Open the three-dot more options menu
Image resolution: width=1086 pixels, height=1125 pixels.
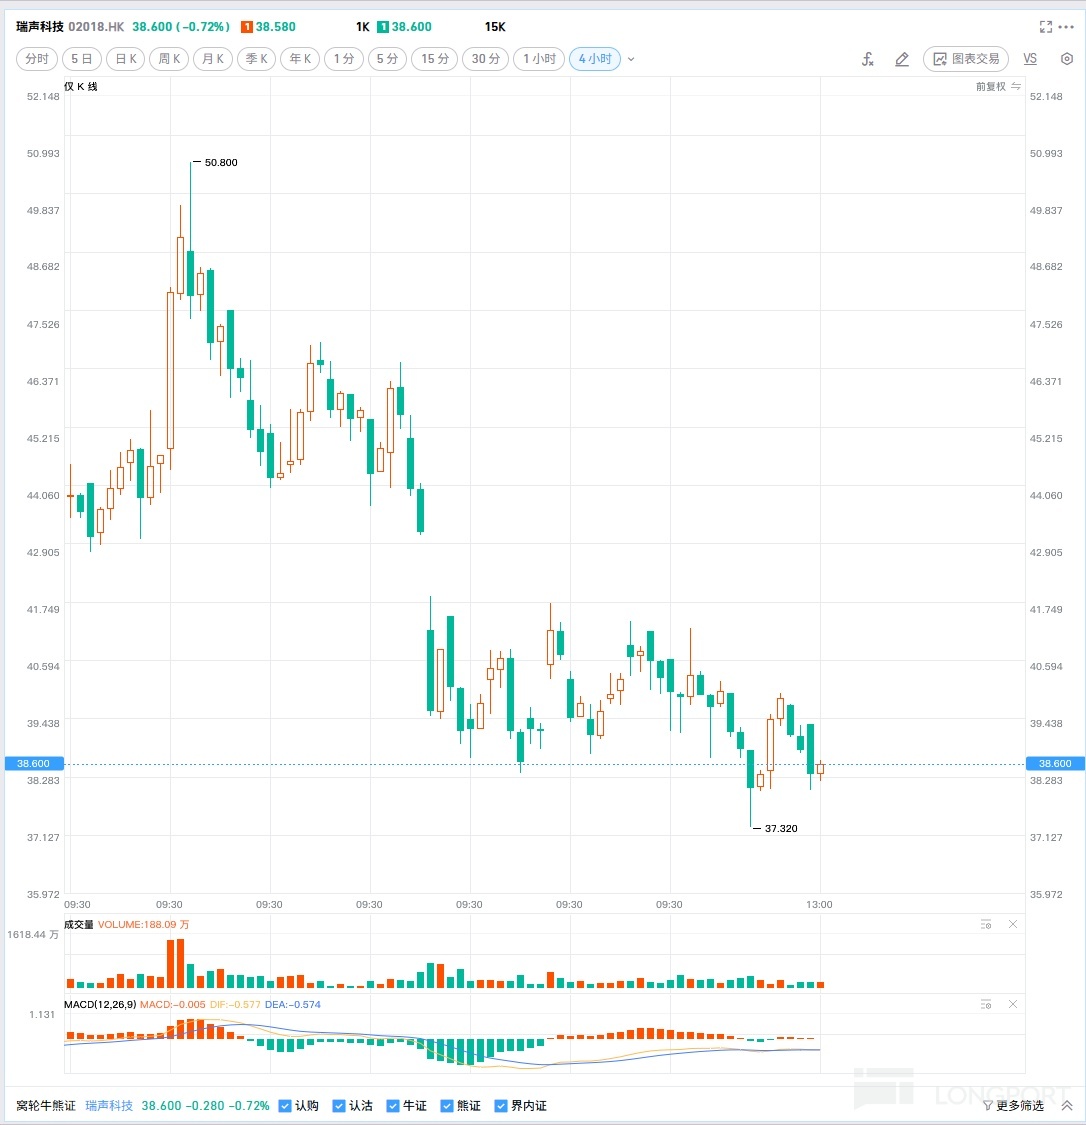(1066, 27)
